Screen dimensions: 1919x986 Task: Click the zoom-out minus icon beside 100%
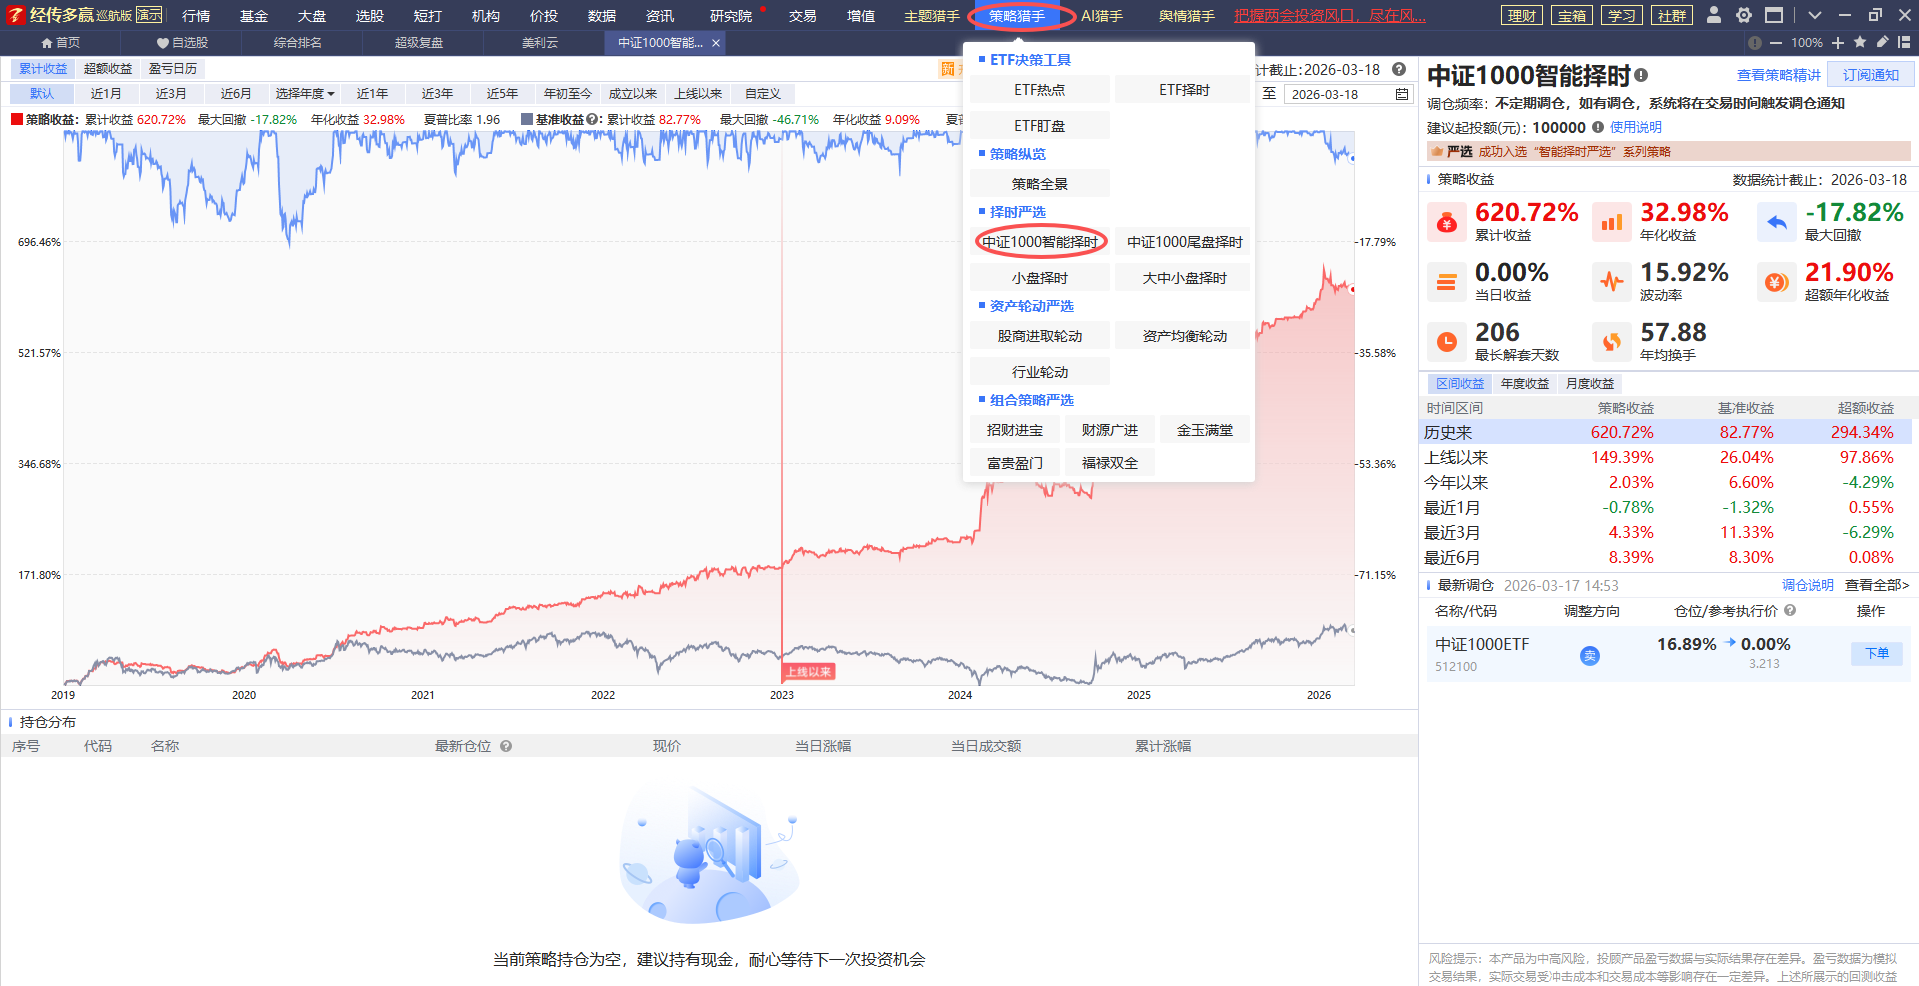pyautogui.click(x=1776, y=43)
